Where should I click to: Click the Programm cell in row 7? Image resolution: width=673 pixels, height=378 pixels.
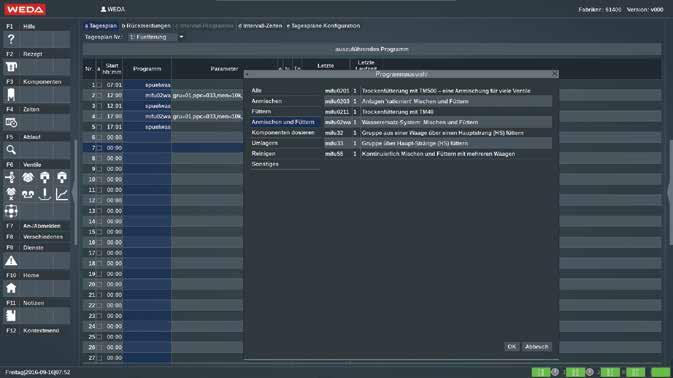(147, 148)
